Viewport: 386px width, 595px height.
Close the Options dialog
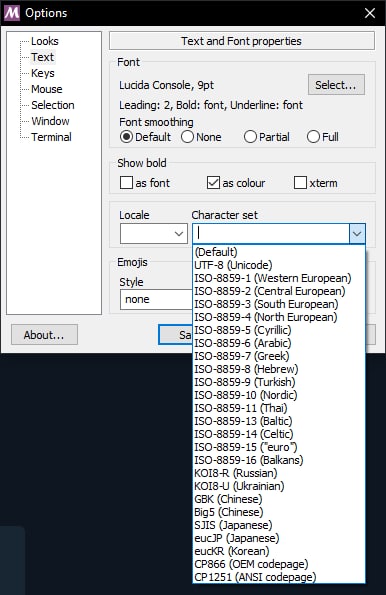click(x=370, y=13)
